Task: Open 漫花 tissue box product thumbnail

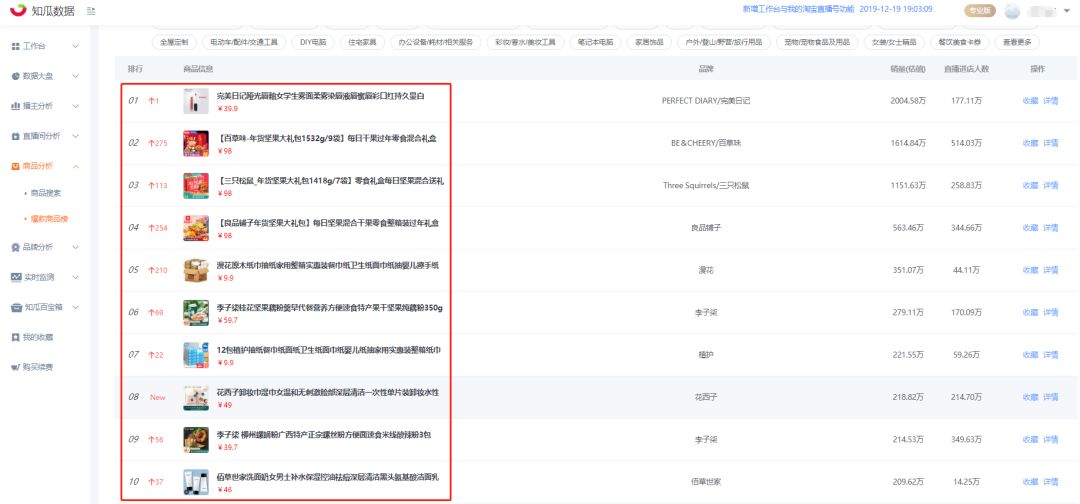Action: tap(196, 271)
